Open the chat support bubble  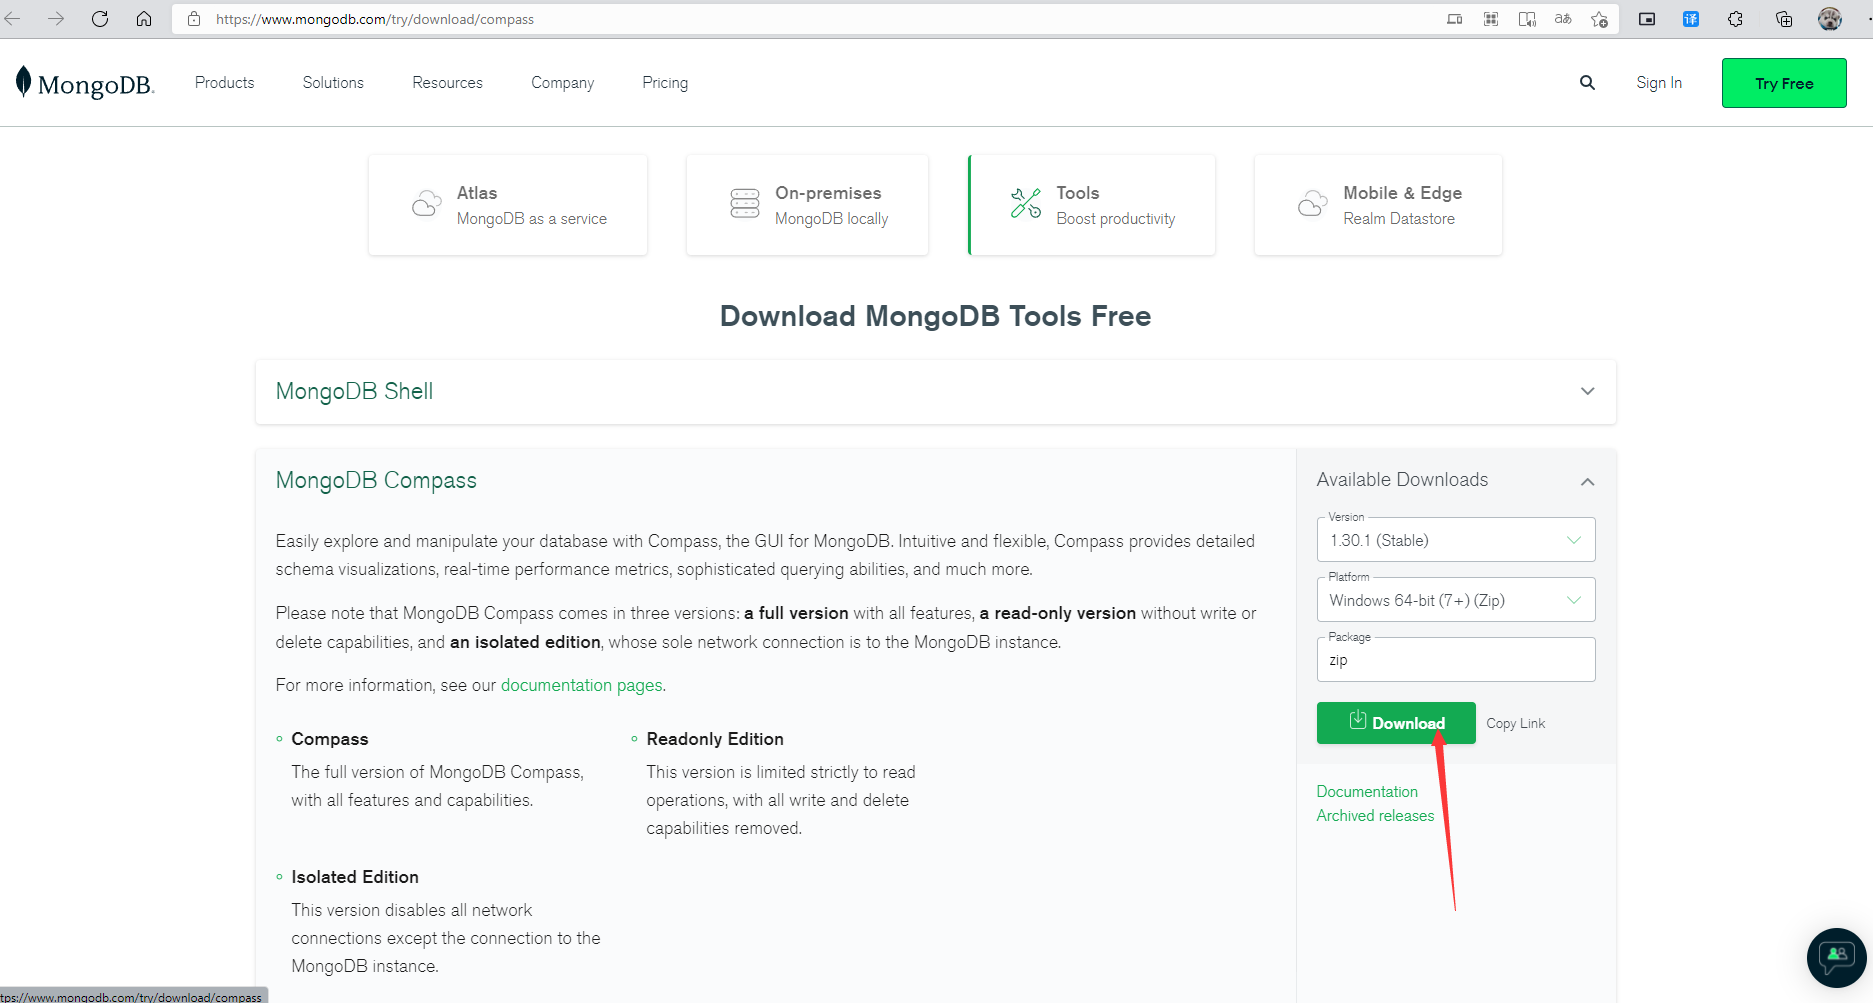[1836, 957]
